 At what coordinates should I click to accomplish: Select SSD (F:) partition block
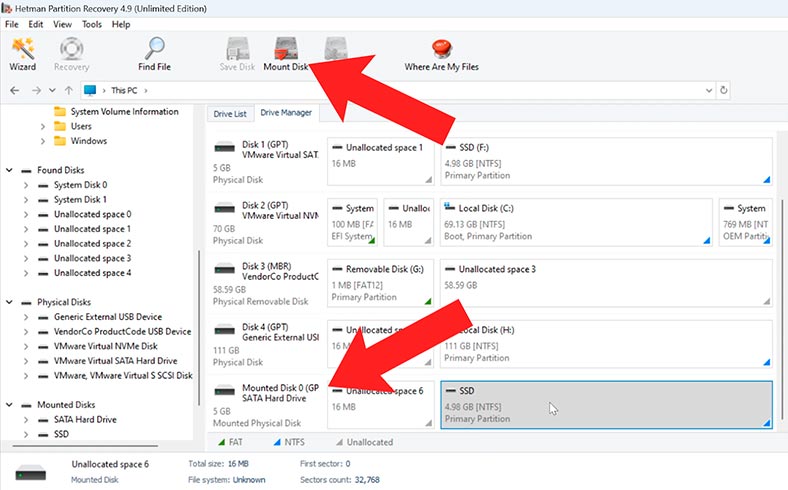606,161
